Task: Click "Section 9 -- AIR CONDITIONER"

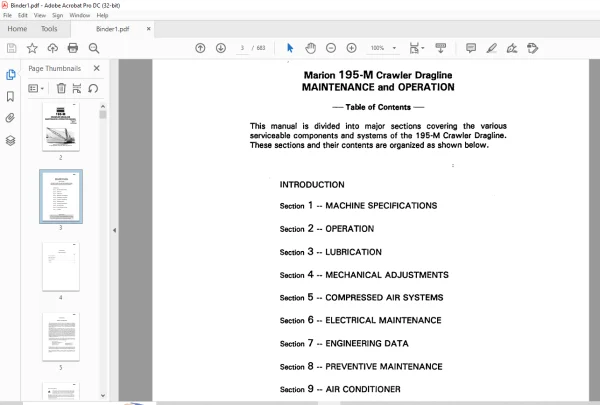Action: [340, 389]
